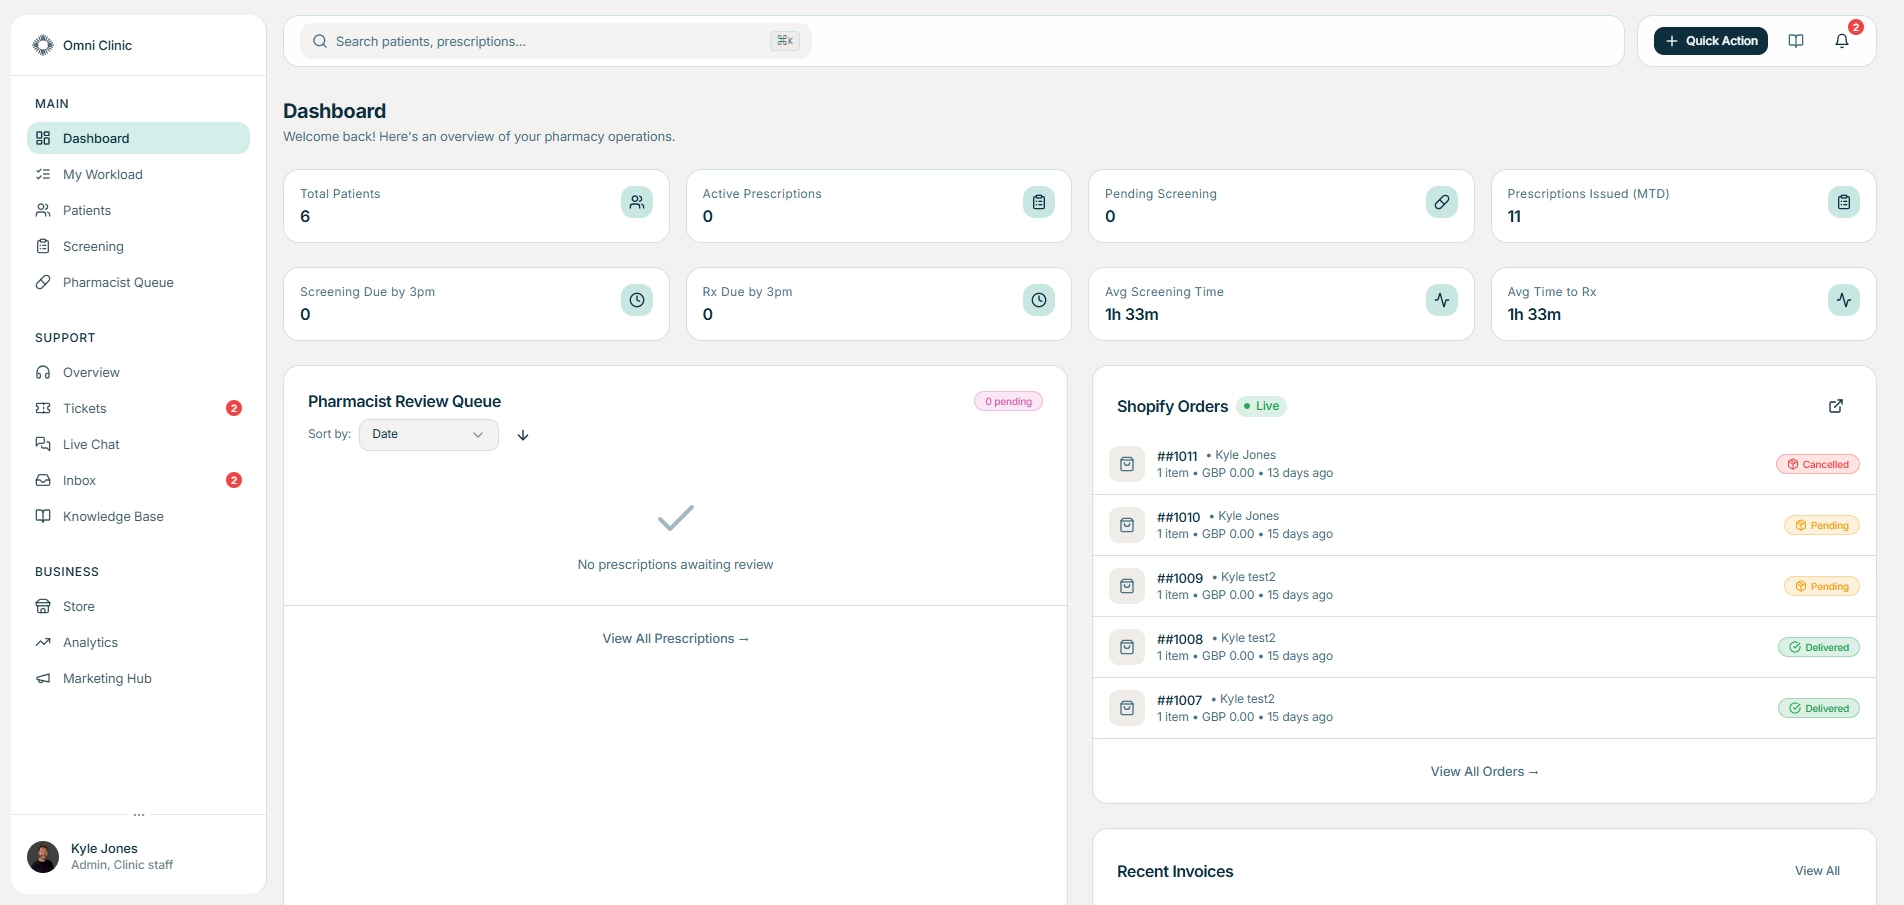Click the Omni Clinic logo
1904x905 pixels.
[x=43, y=45]
